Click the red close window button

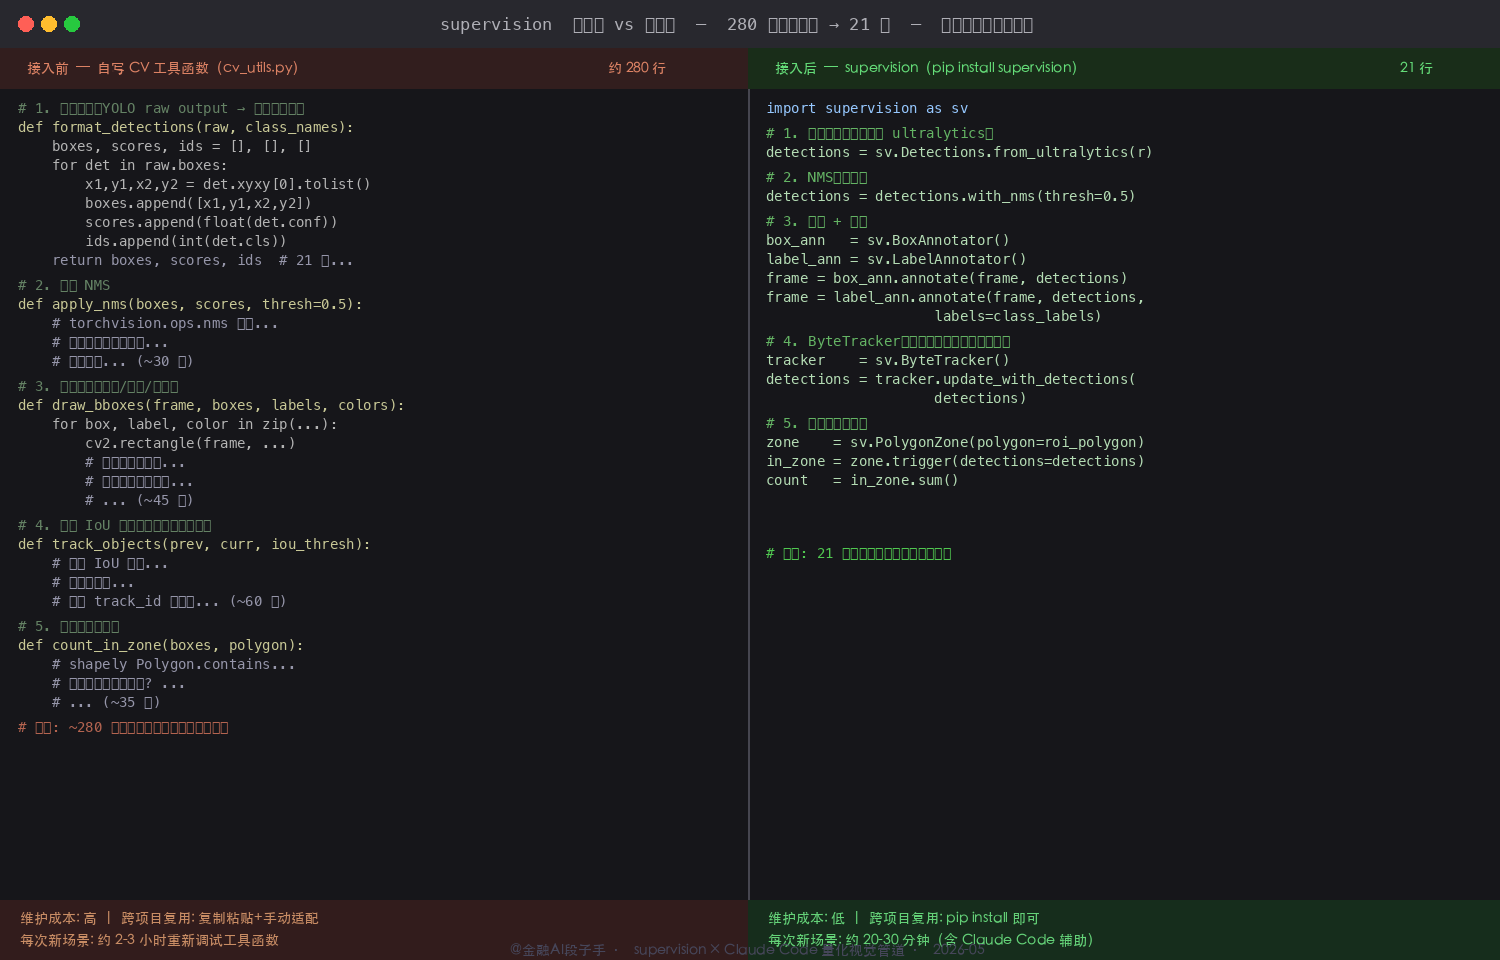26,24
